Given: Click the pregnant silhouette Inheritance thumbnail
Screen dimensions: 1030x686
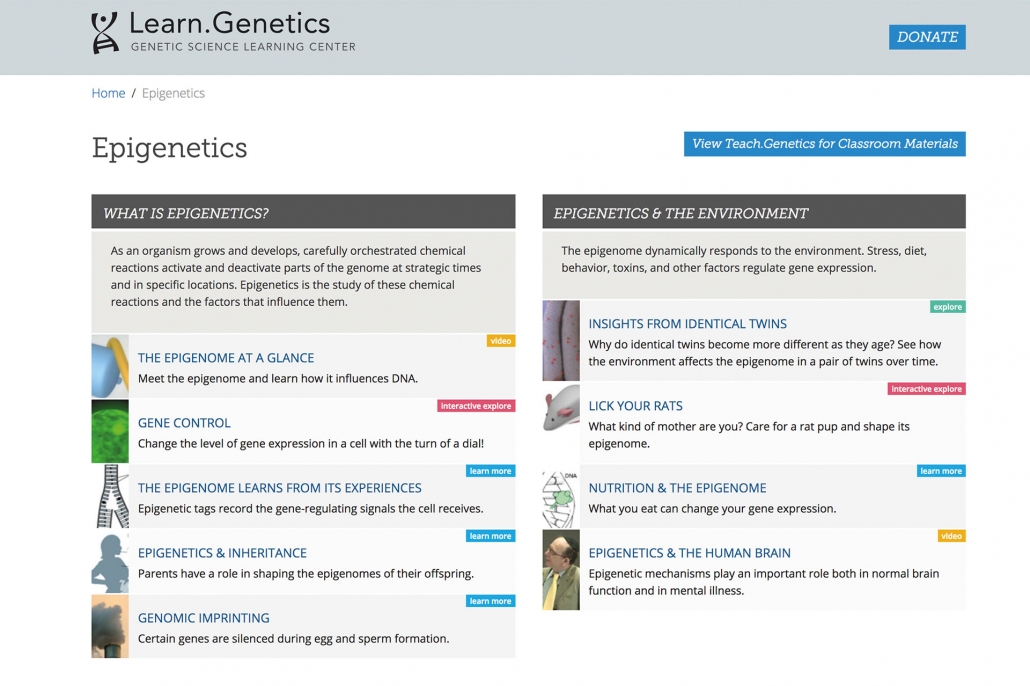Looking at the screenshot, I should tap(110, 561).
